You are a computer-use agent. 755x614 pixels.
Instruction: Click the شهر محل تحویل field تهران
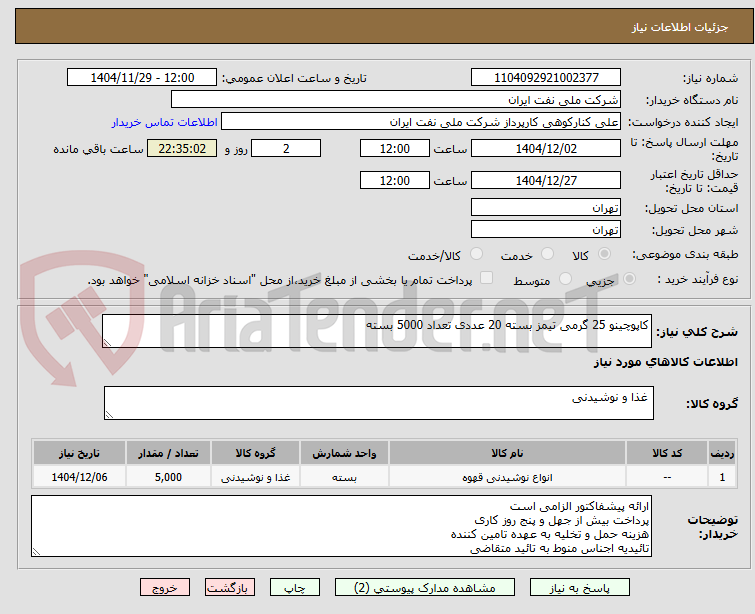click(546, 230)
